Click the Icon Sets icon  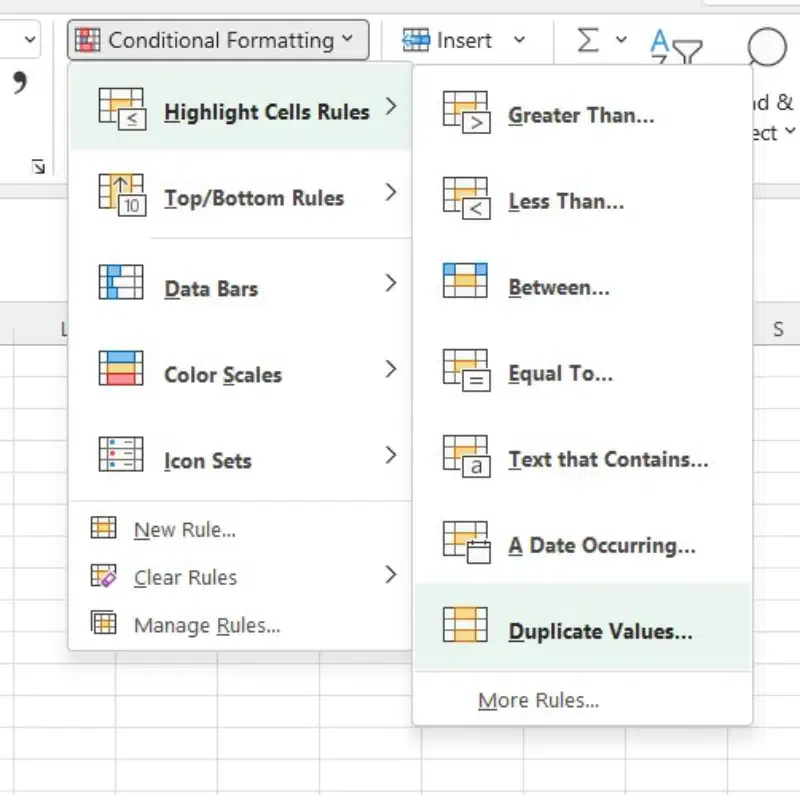[x=121, y=457]
